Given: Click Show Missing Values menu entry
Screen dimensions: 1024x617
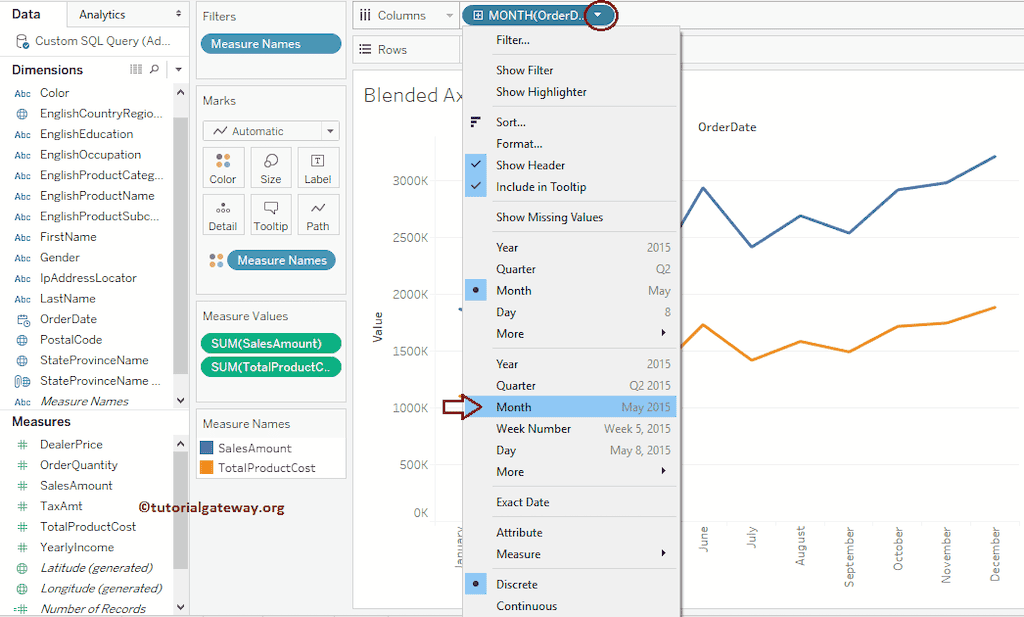Looking at the screenshot, I should click(549, 217).
